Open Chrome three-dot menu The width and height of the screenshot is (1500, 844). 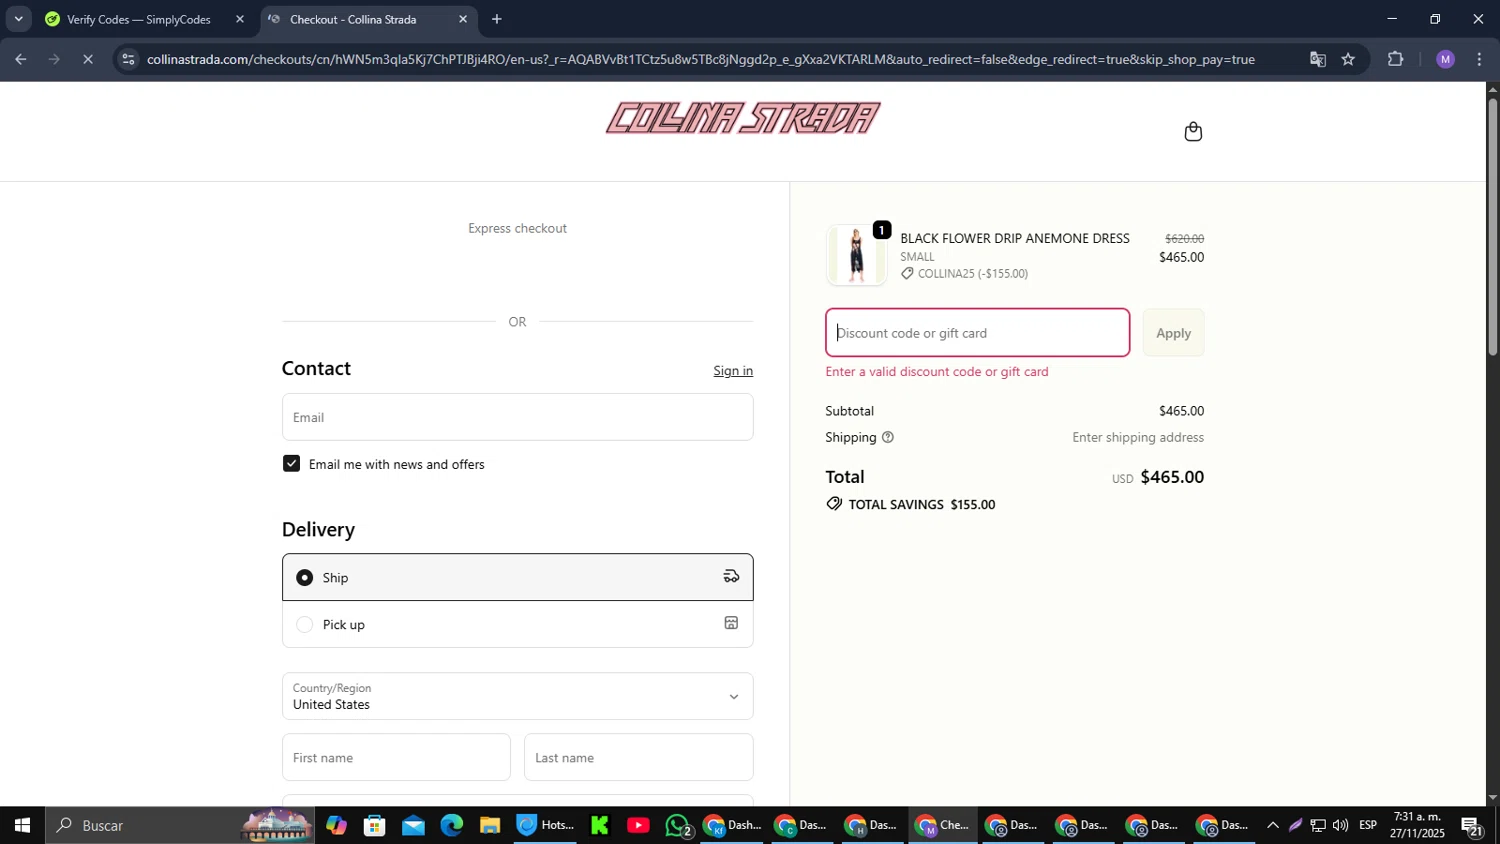(x=1479, y=59)
